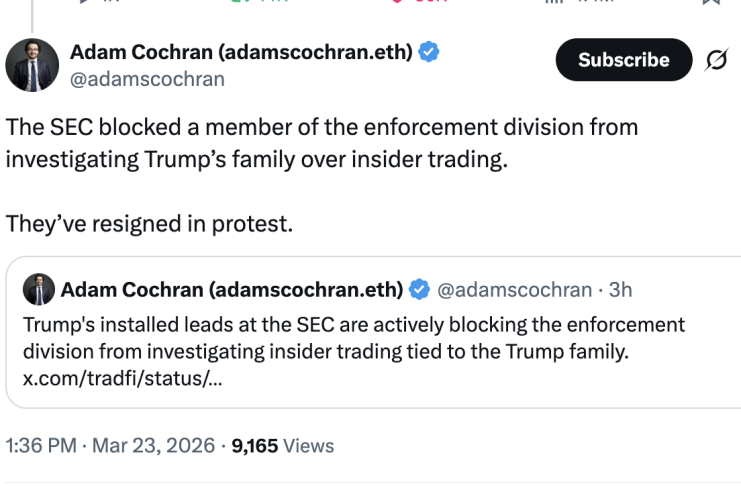Screen dimensions: 741x486
Task: Click the verified badge inside the quoted post
Action: tap(420, 290)
